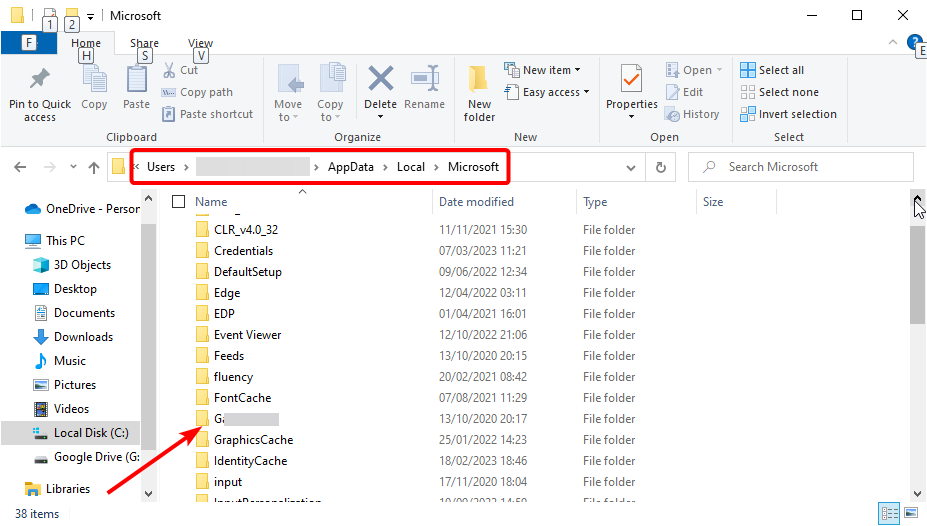The image size is (927, 526).
Task: Click the Paste ribbon icon
Action: point(137,79)
